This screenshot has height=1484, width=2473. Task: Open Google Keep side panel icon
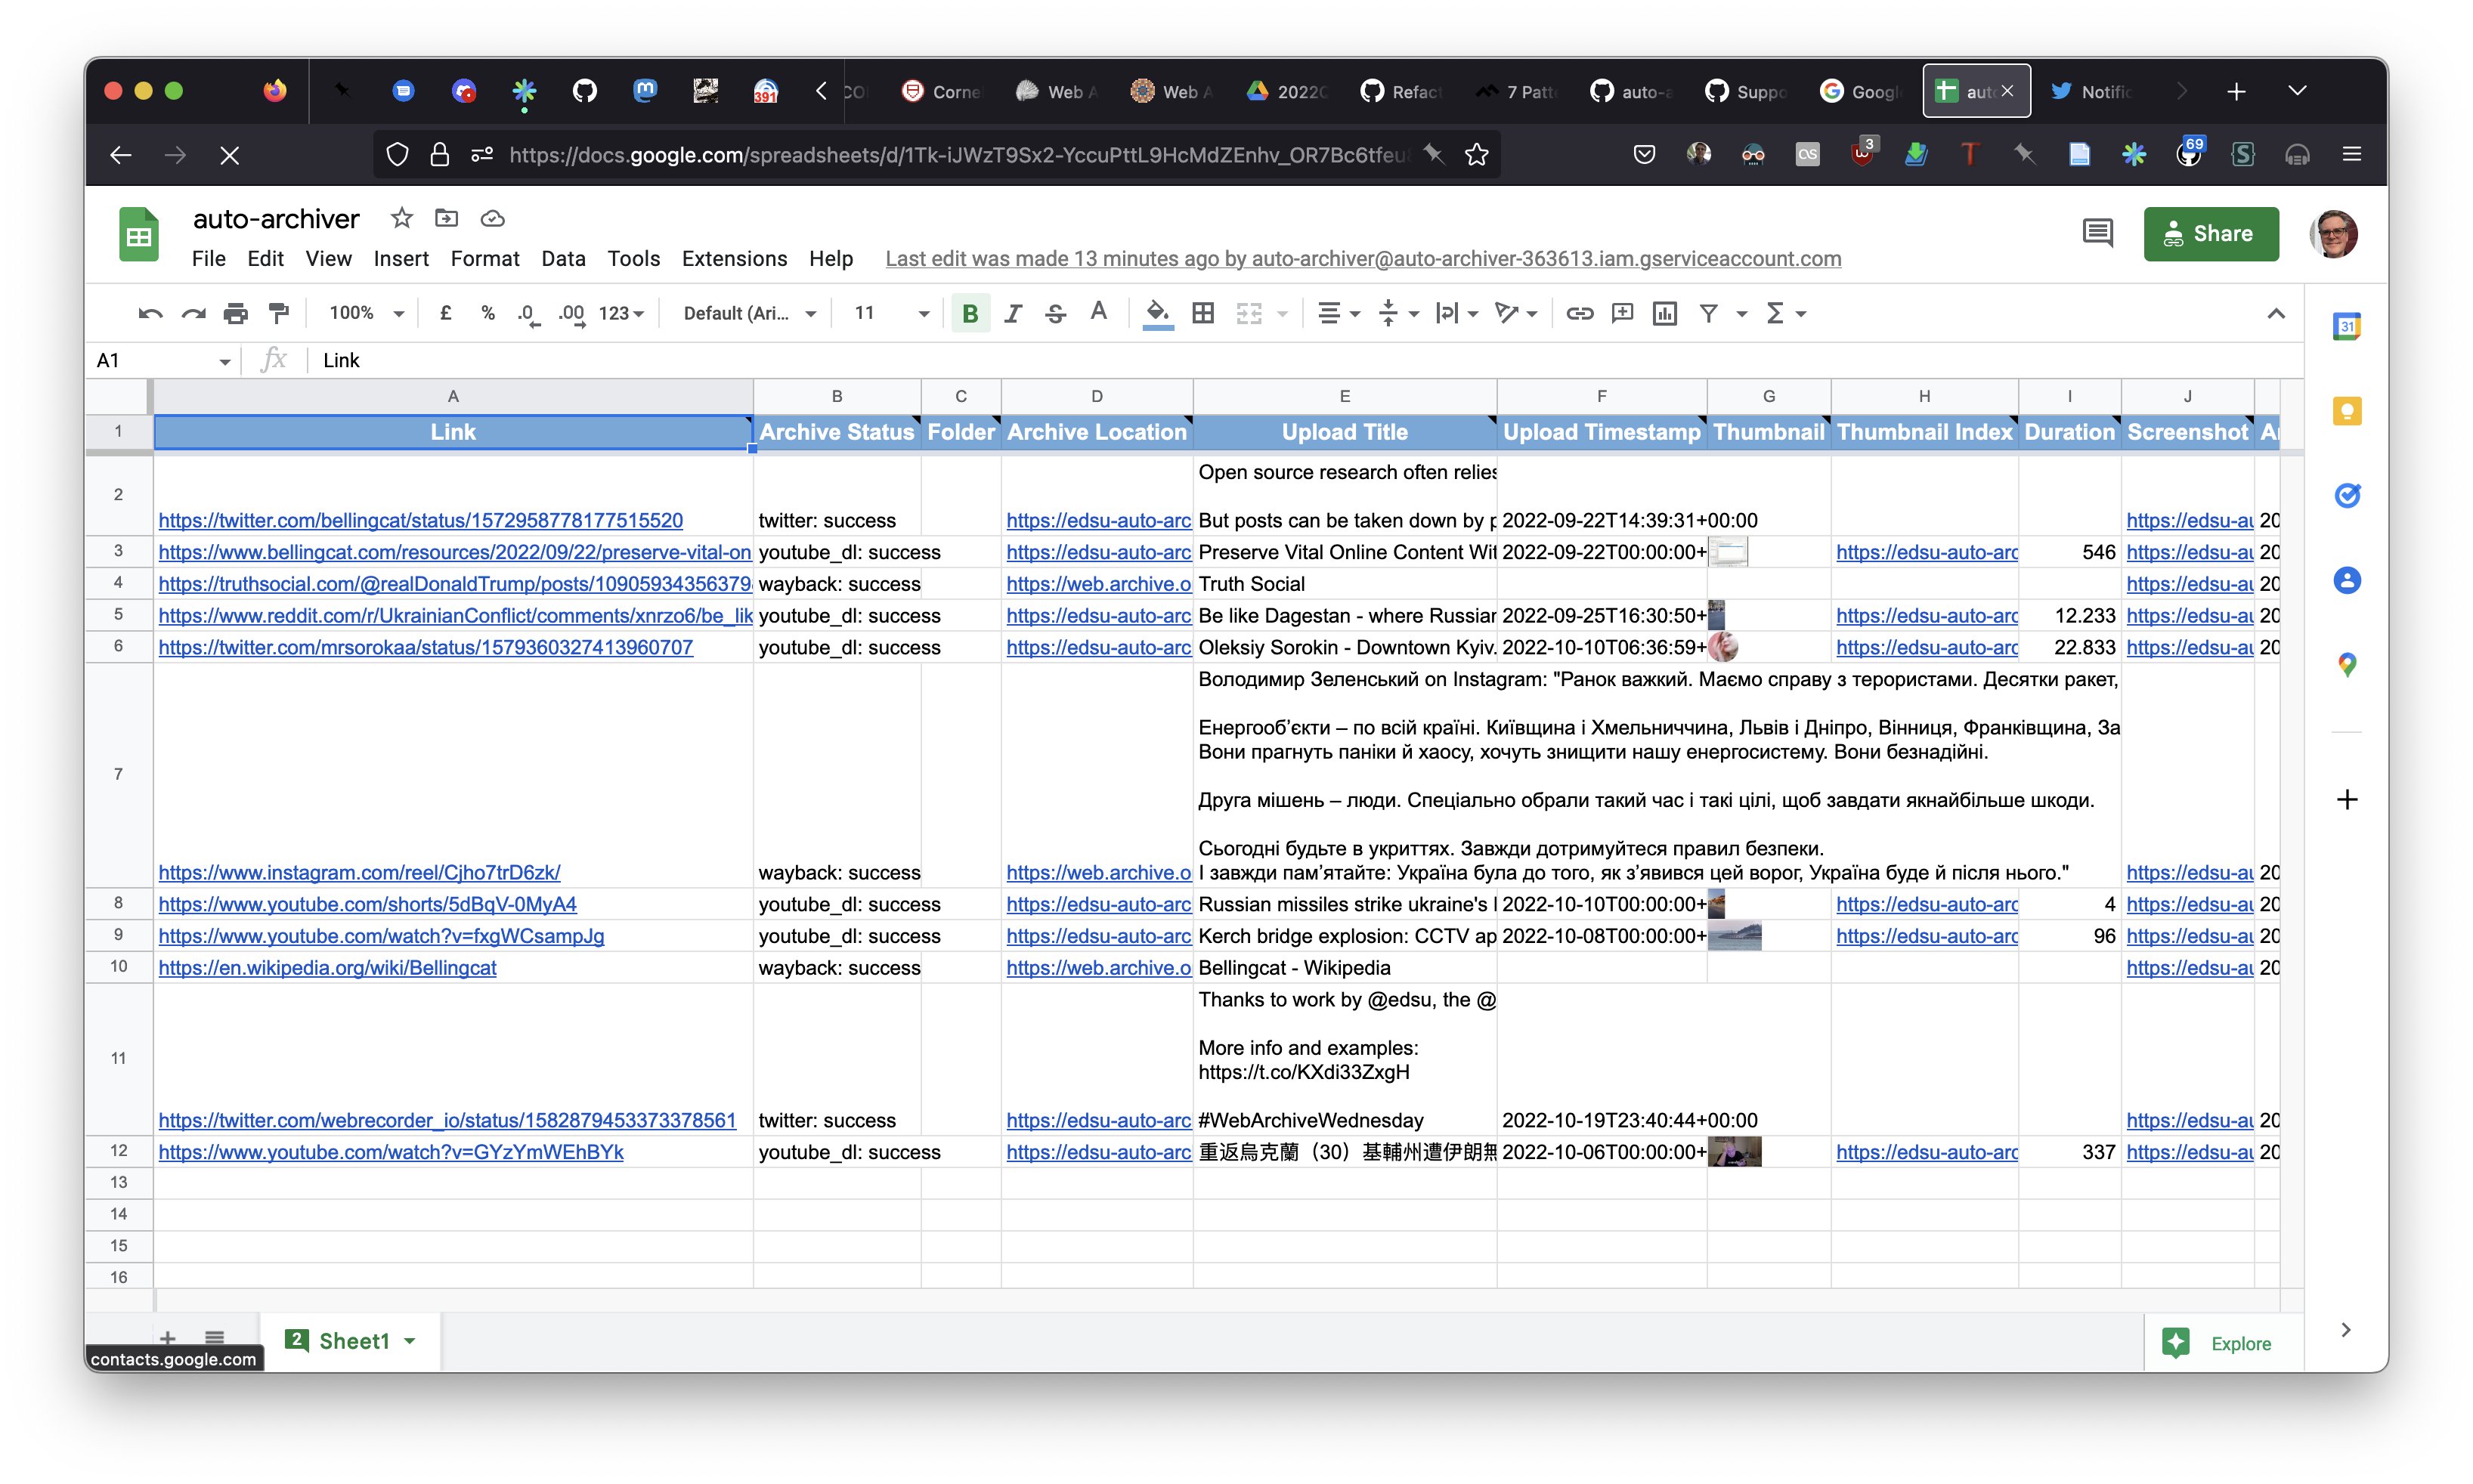coord(2346,411)
